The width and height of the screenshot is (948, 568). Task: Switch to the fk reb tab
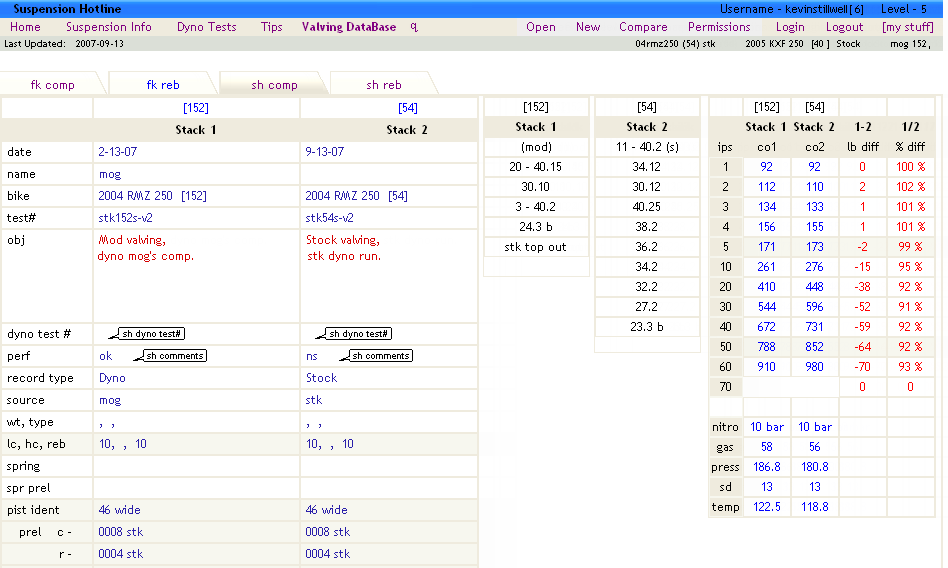(163, 85)
